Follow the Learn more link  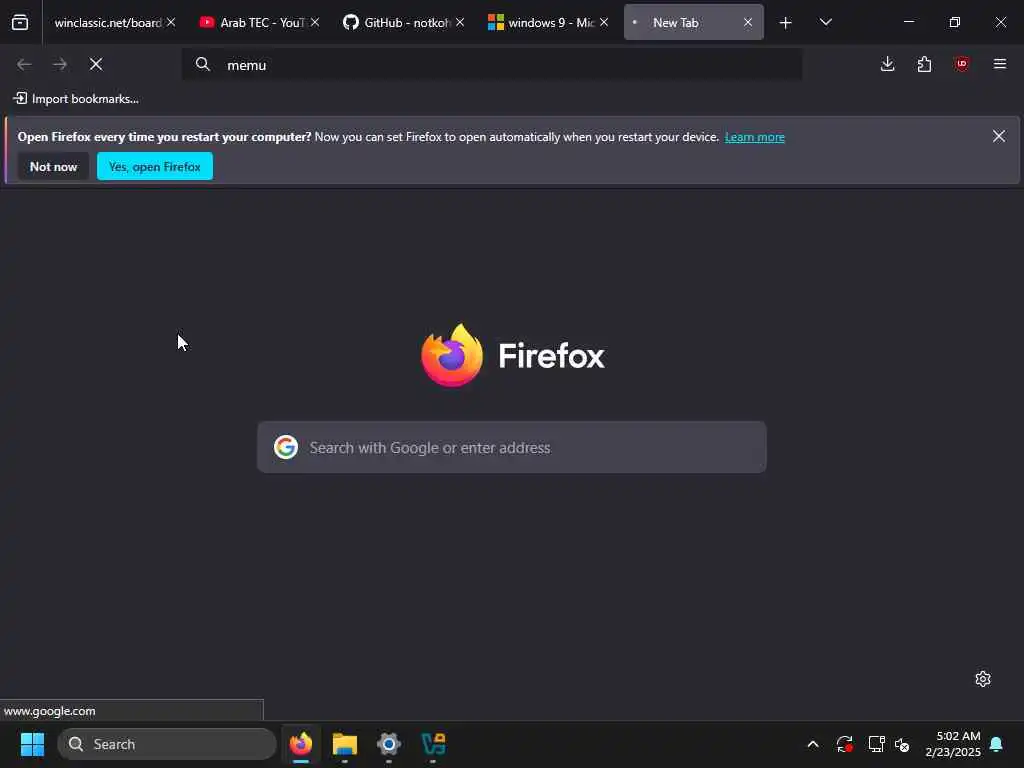(x=755, y=137)
